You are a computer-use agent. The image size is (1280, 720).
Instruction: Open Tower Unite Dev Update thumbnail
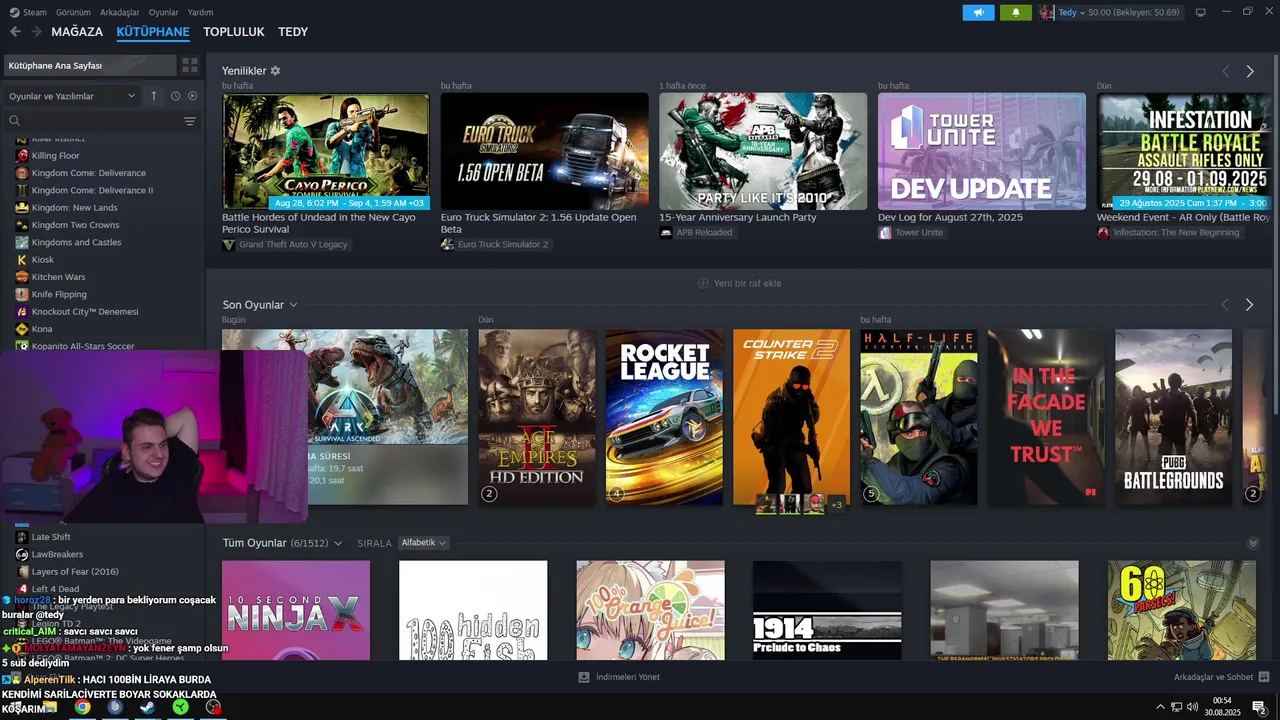point(982,151)
